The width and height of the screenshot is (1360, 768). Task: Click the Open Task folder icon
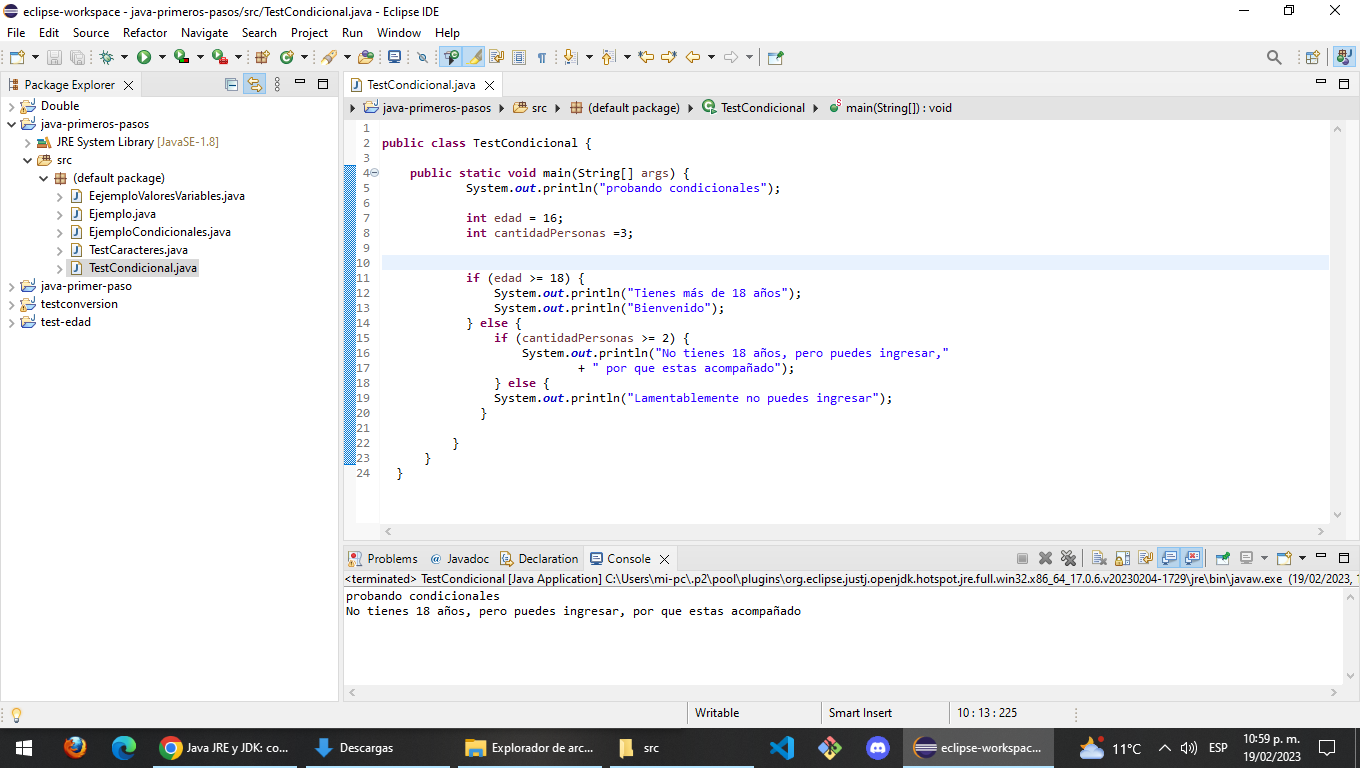point(366,58)
